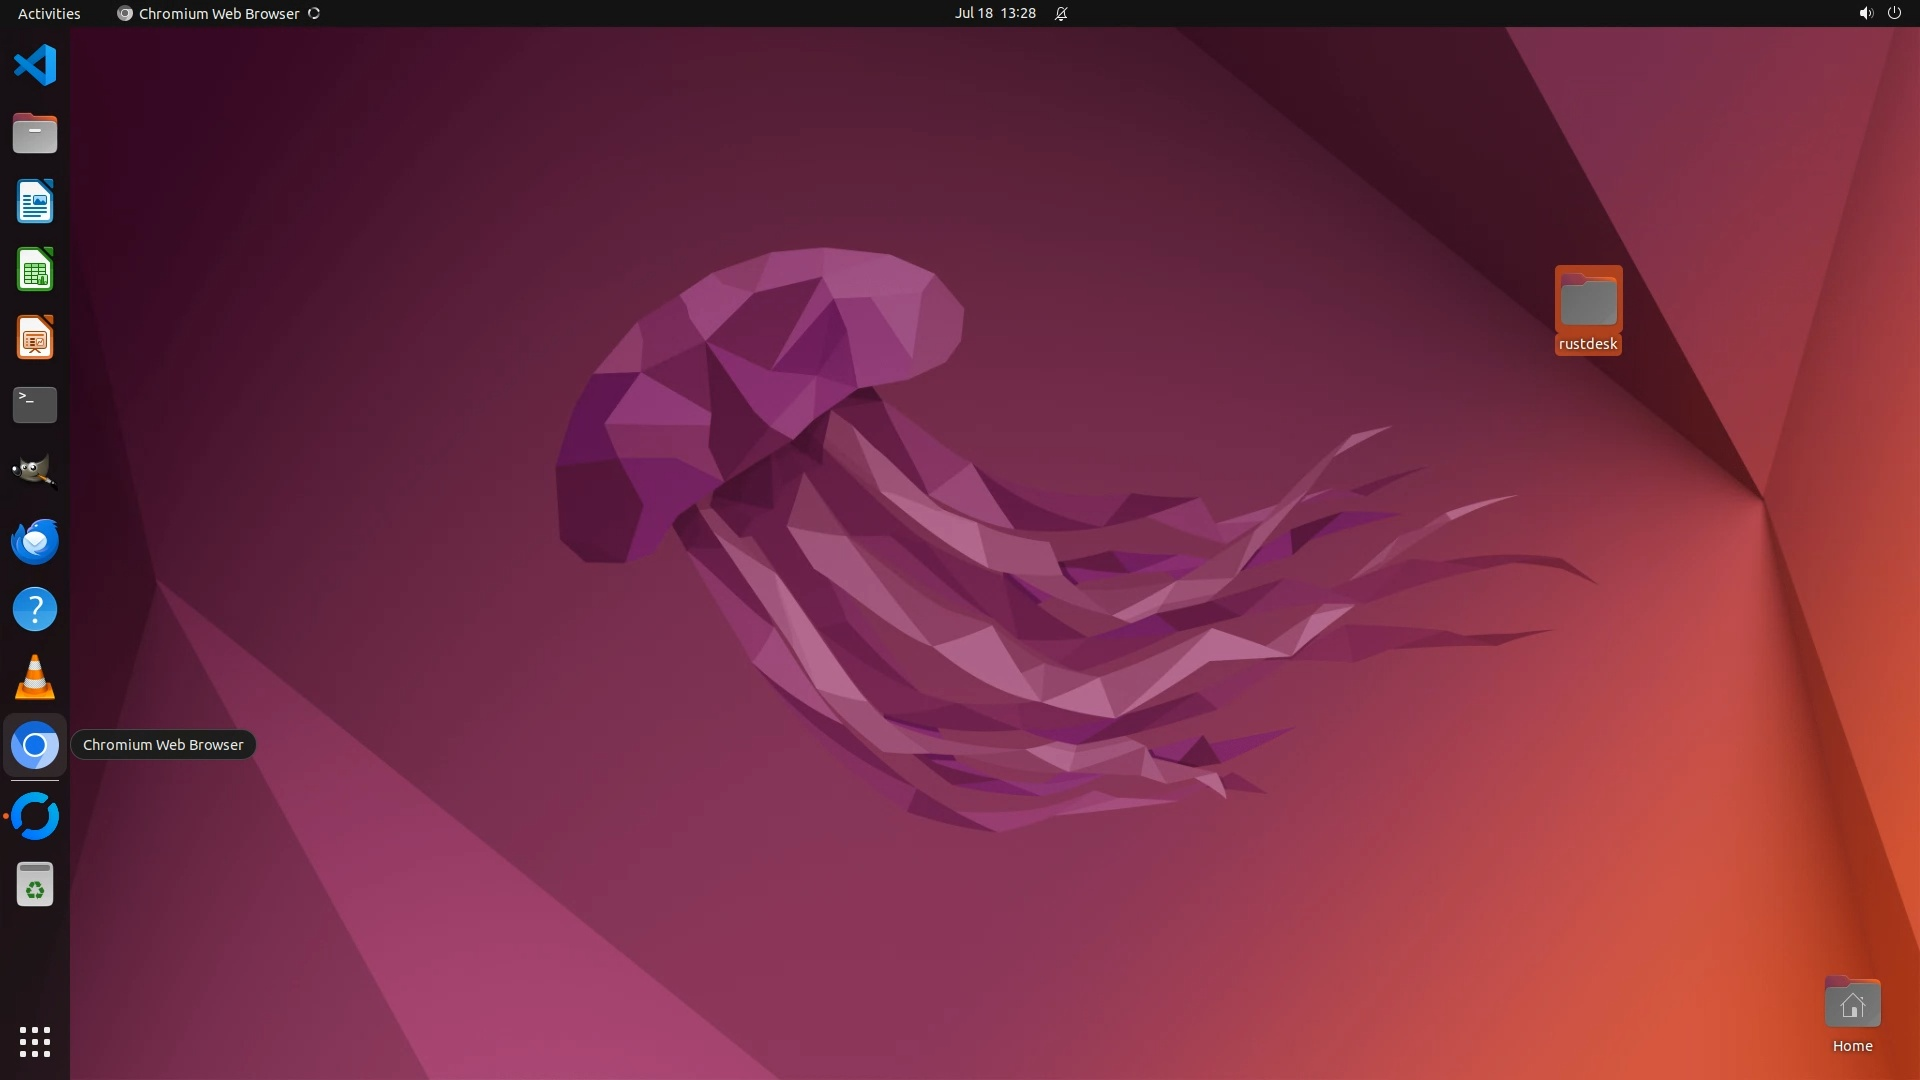Open the Activities overview

49,13
